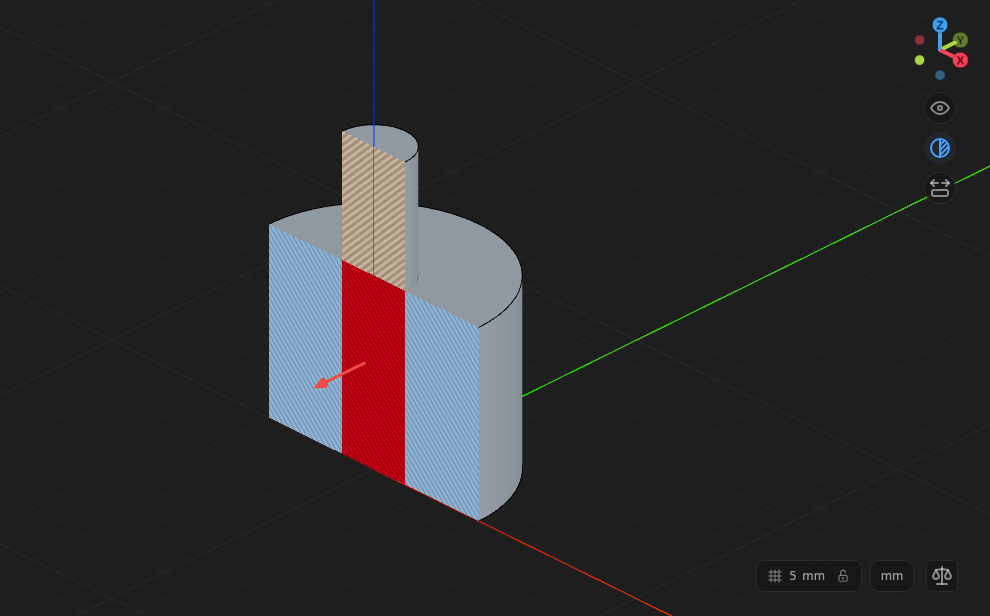
Task: Open the measure dimension tool icon
Action: pos(940,188)
